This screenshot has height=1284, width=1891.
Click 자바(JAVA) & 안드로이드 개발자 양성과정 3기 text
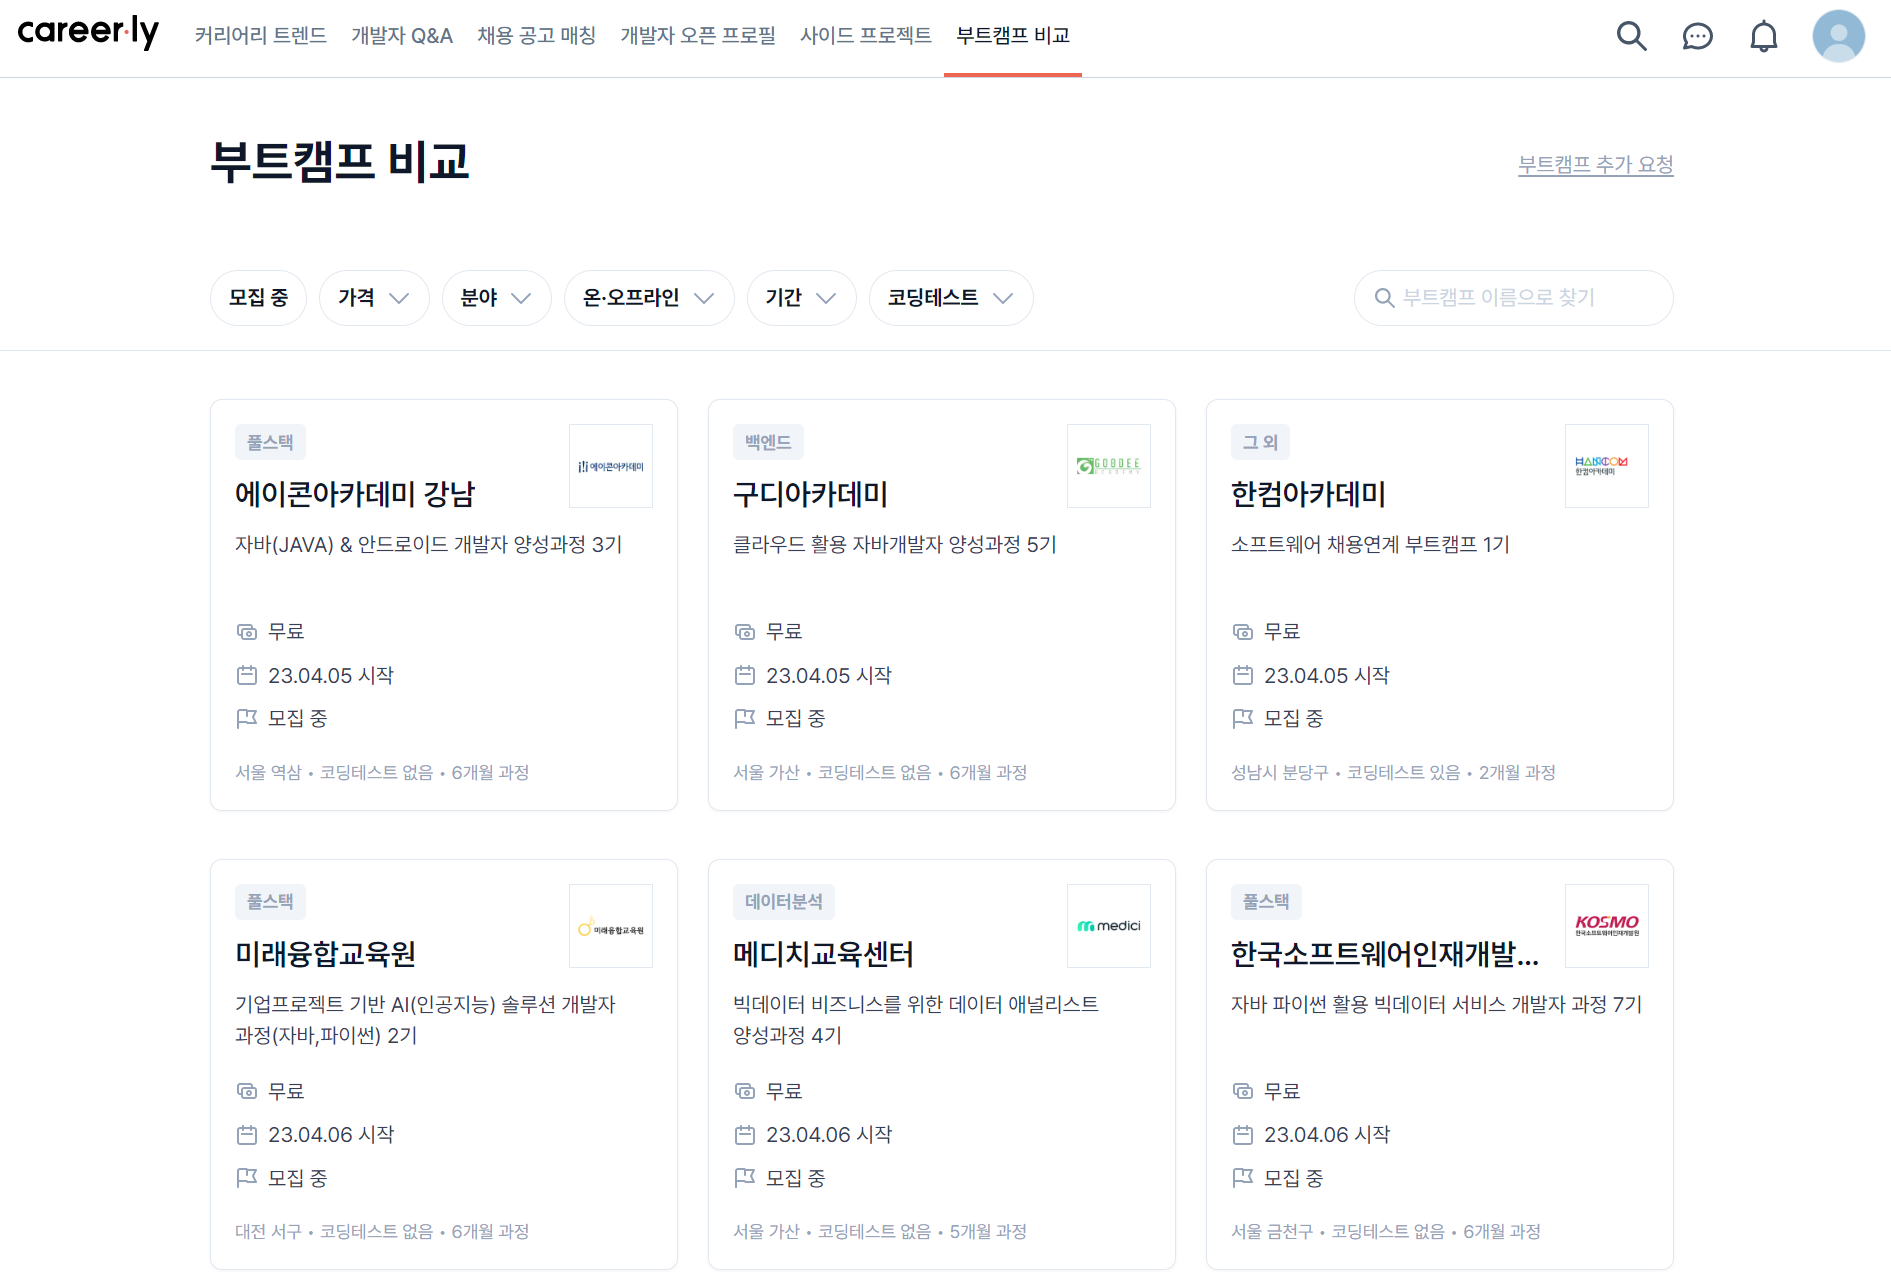pyautogui.click(x=428, y=544)
